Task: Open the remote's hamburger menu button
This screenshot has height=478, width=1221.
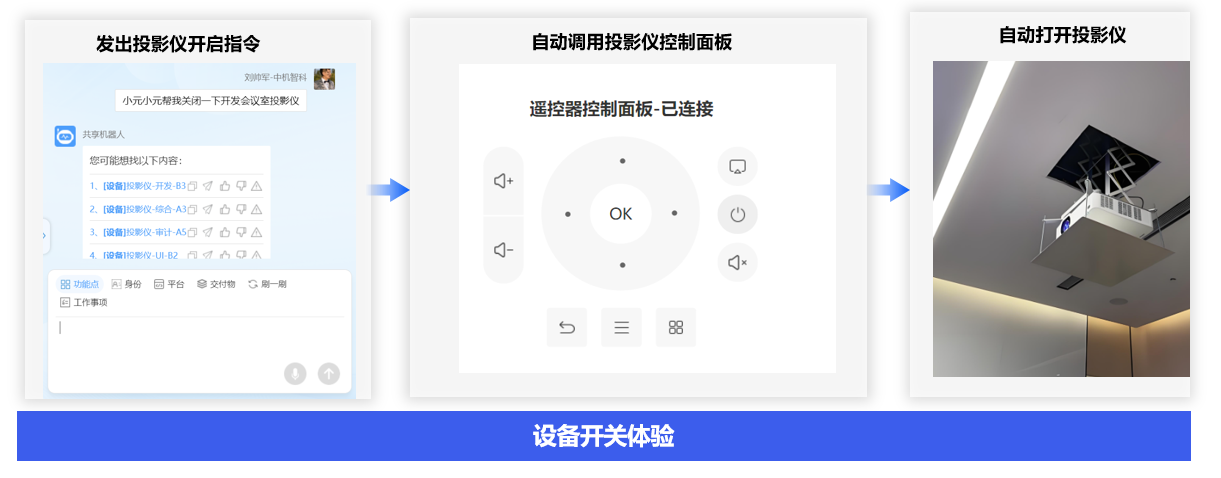Action: [x=621, y=327]
